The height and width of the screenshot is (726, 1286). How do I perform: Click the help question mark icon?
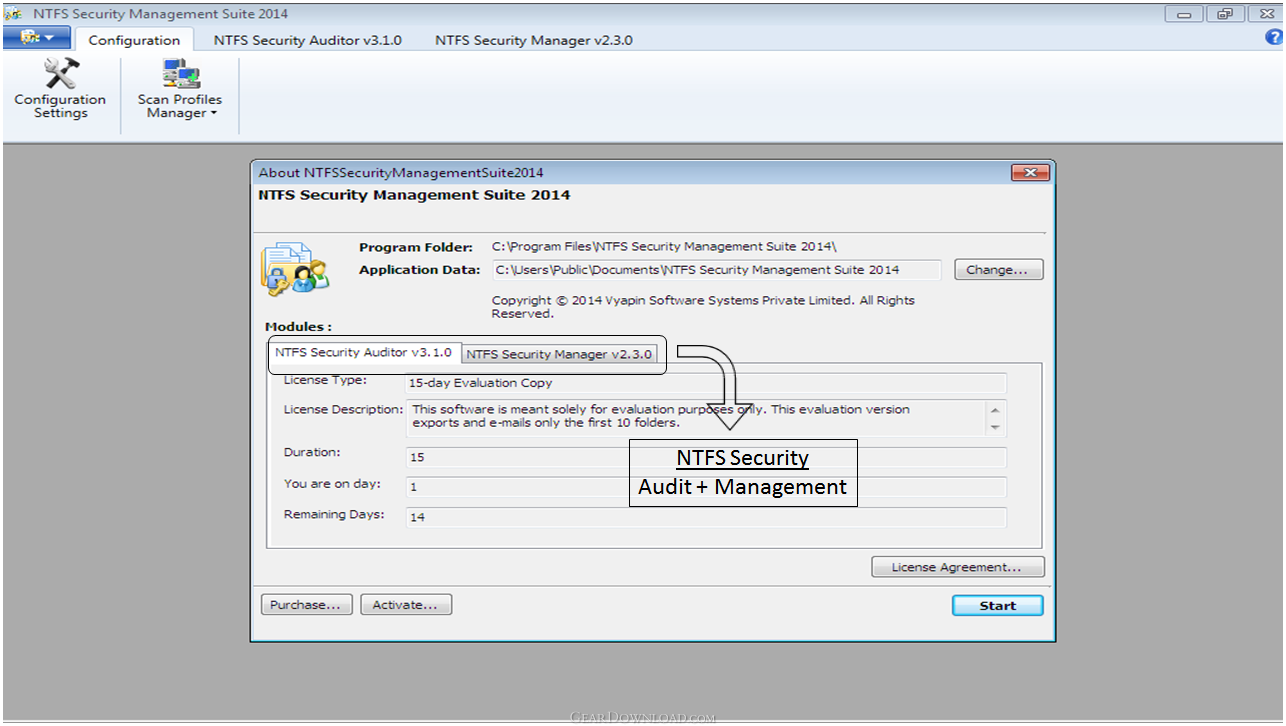pos(1273,38)
